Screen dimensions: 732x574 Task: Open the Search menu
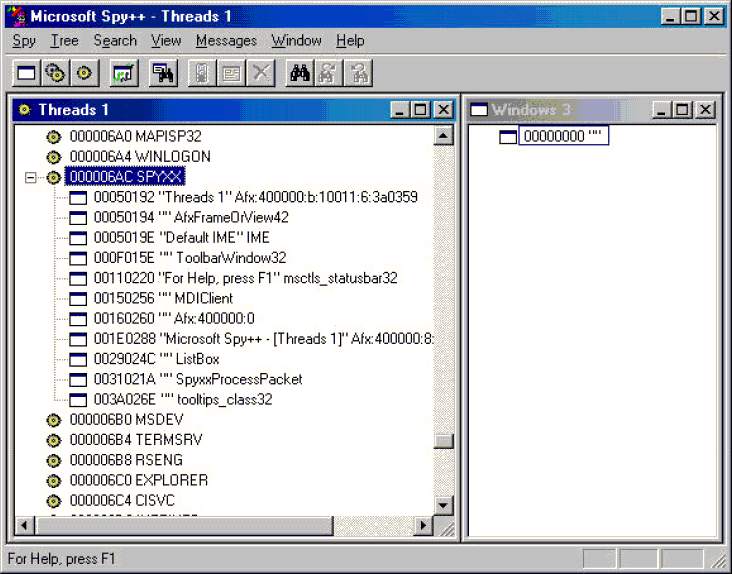coord(115,41)
